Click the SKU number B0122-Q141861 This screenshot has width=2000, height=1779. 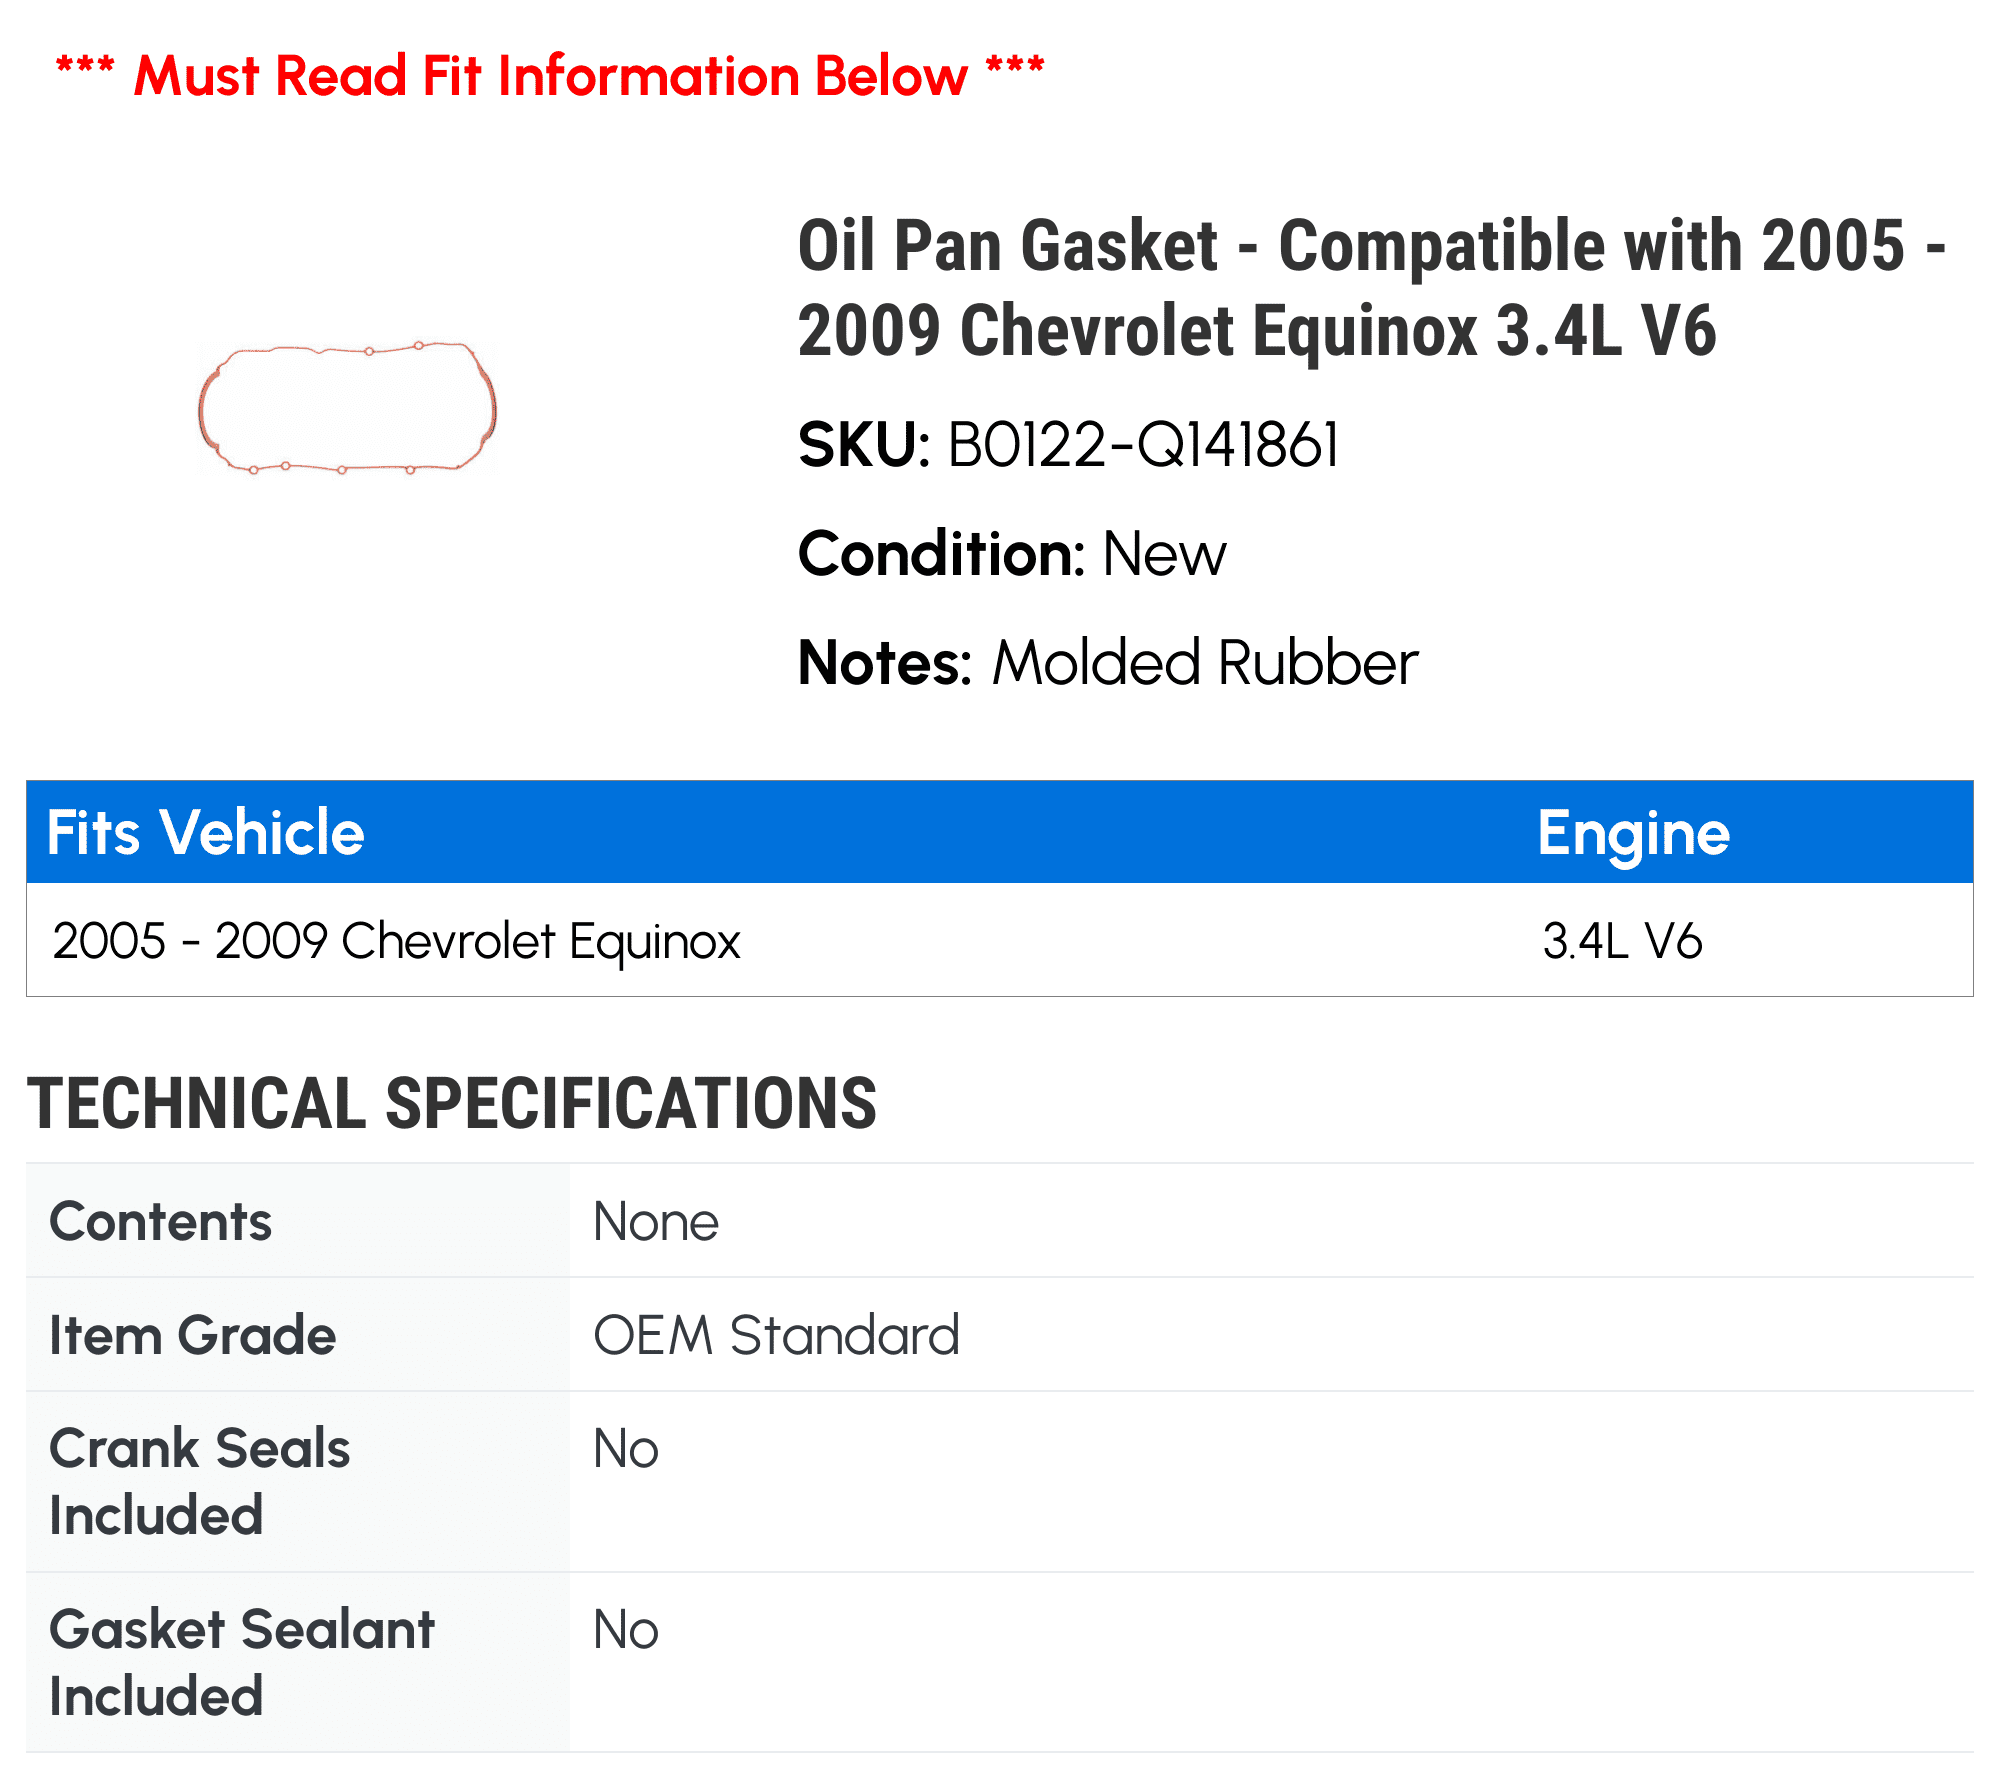click(1143, 445)
